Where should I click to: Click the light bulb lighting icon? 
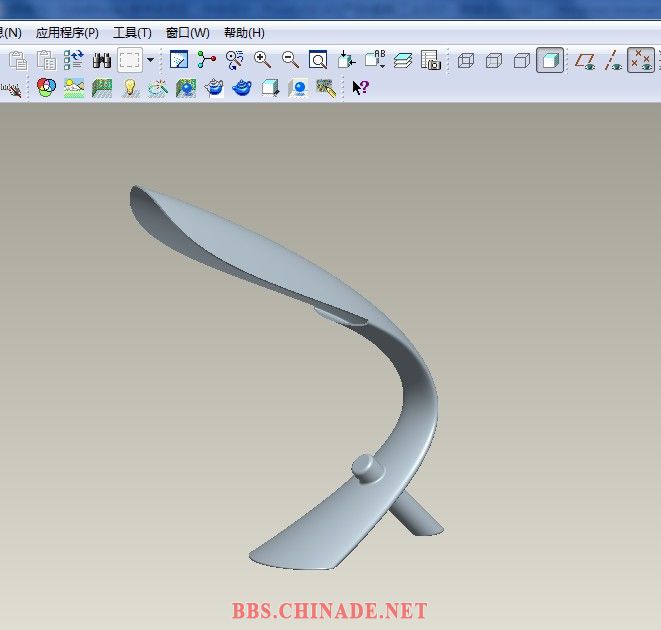click(129, 88)
